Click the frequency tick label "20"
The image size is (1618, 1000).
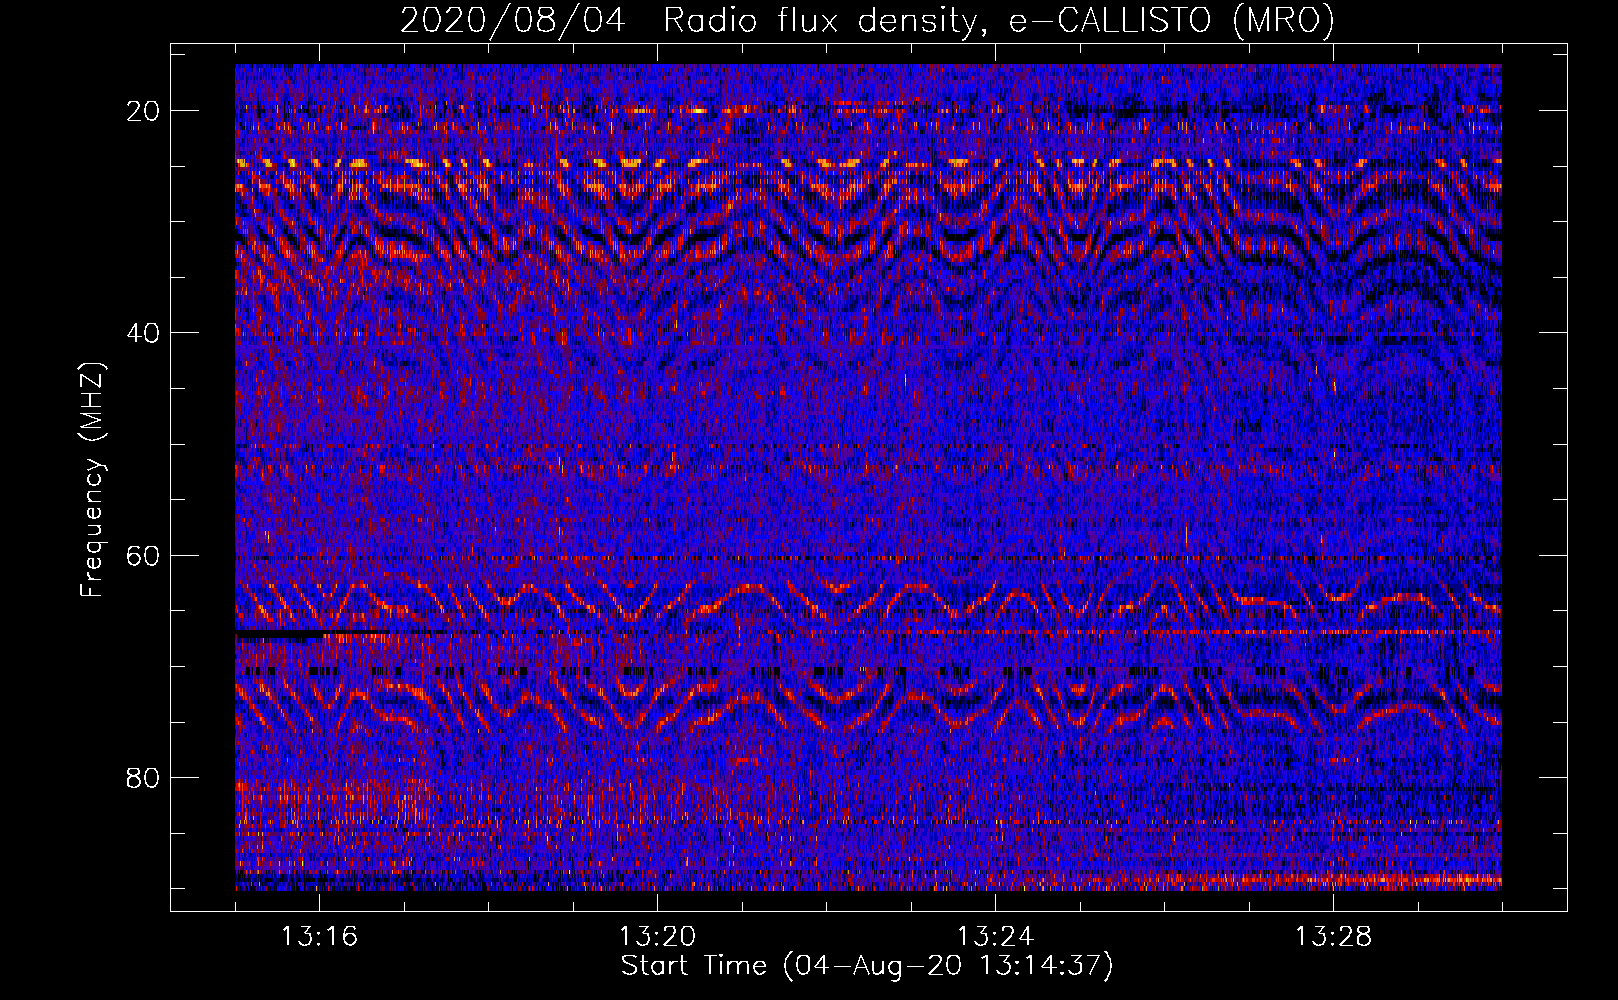tap(143, 111)
